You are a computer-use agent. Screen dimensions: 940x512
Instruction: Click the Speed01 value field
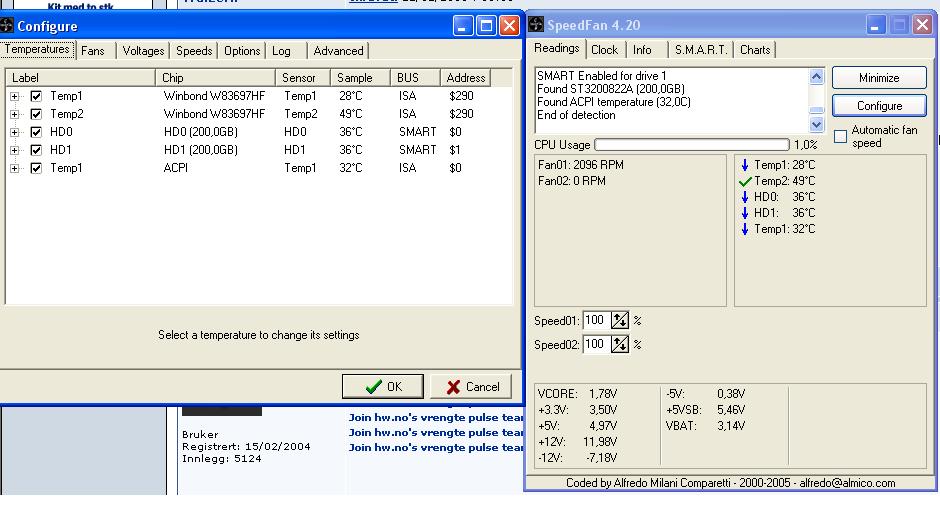click(x=596, y=320)
